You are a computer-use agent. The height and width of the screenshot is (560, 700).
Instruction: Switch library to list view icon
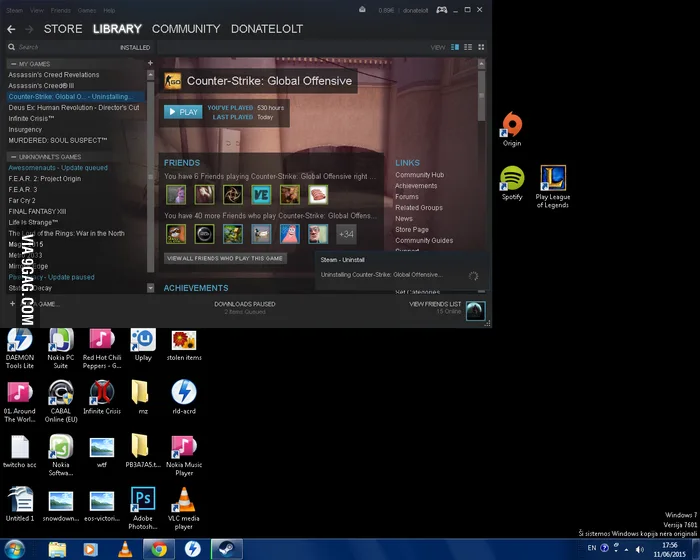pyautogui.click(x=468, y=47)
